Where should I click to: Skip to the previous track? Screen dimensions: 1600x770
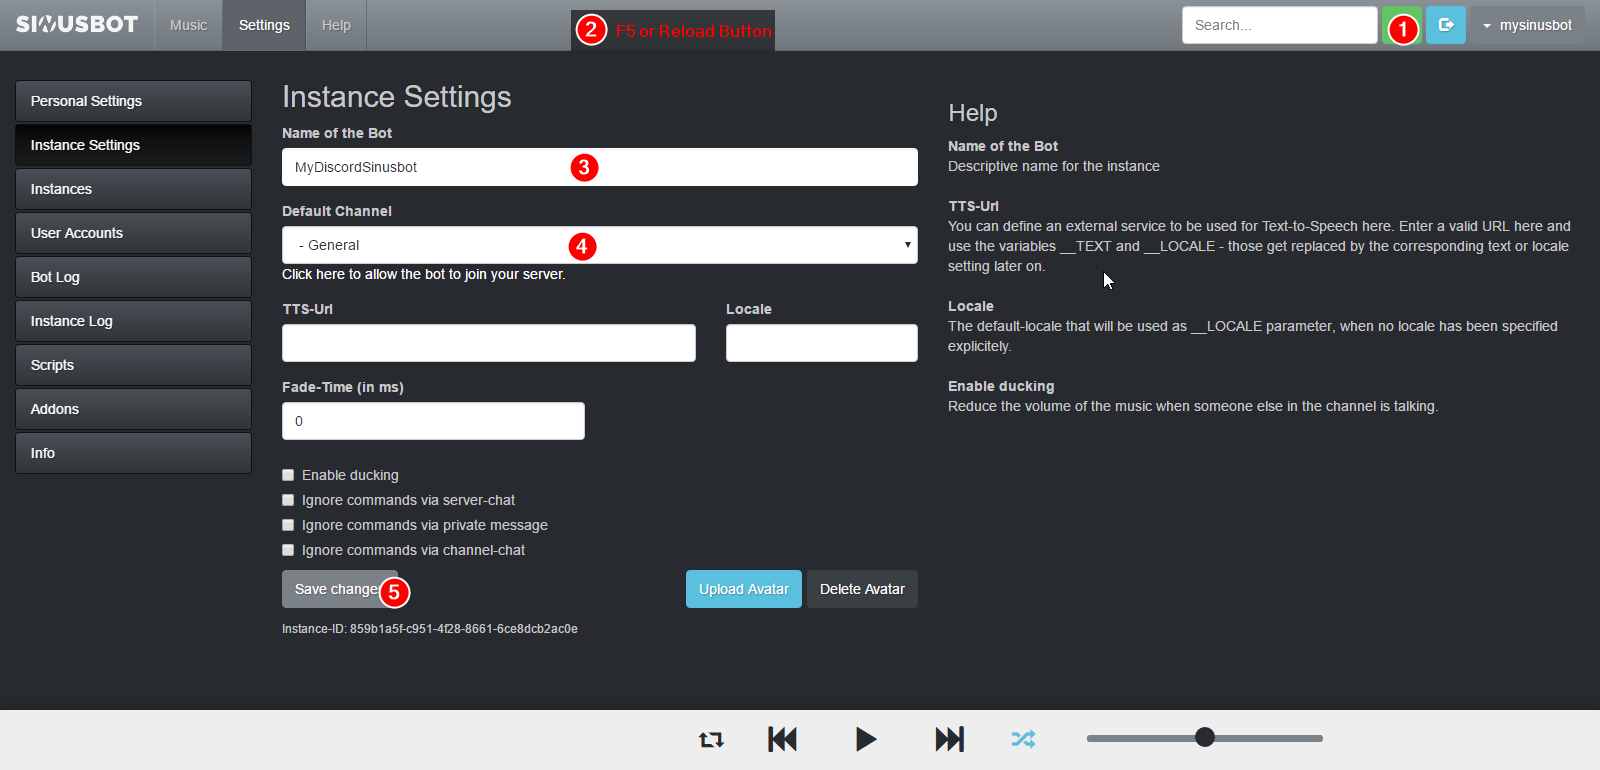point(782,739)
